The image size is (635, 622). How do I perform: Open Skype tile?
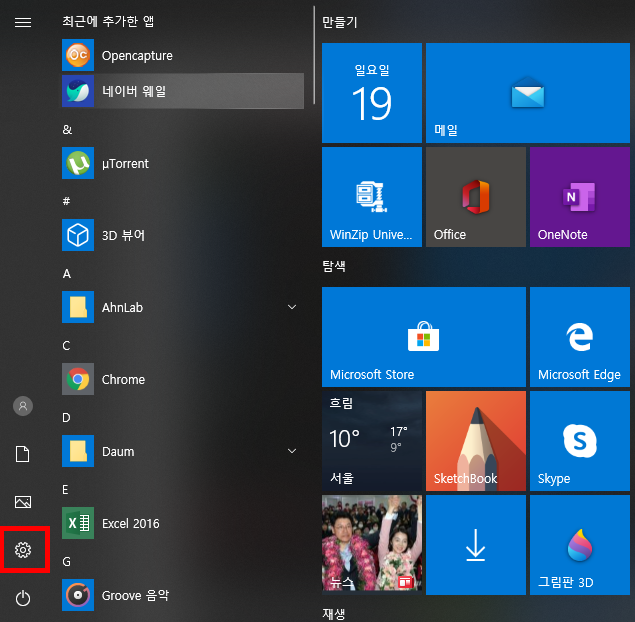pos(580,441)
